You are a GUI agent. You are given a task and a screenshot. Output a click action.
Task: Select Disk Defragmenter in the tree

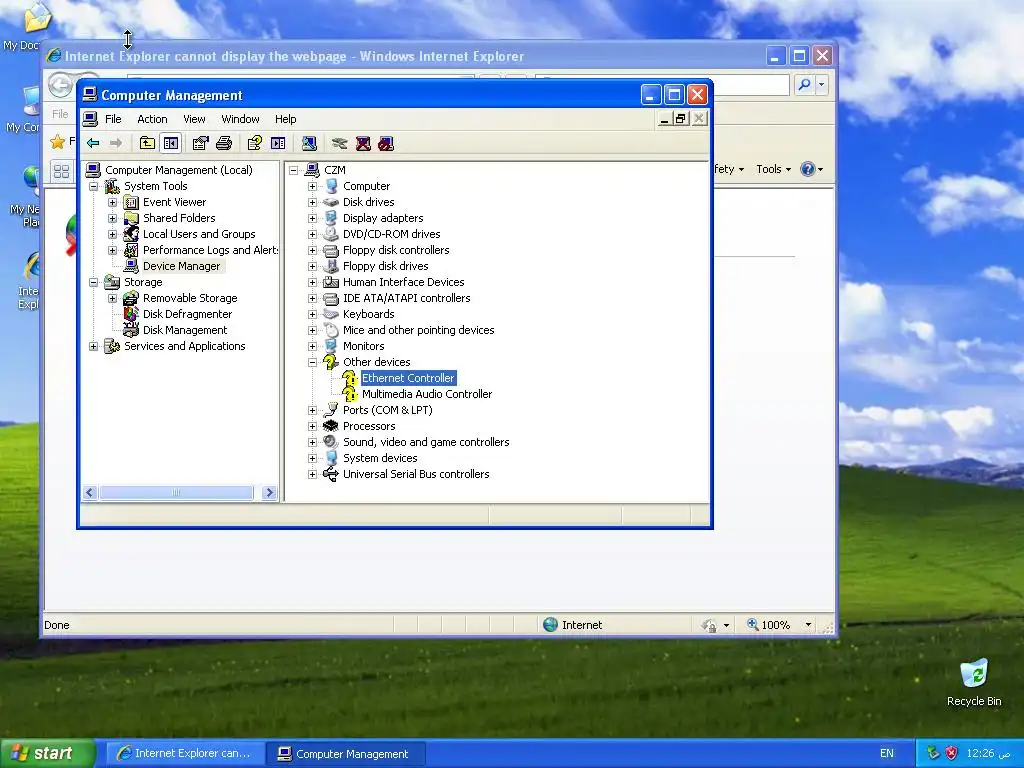(x=187, y=314)
